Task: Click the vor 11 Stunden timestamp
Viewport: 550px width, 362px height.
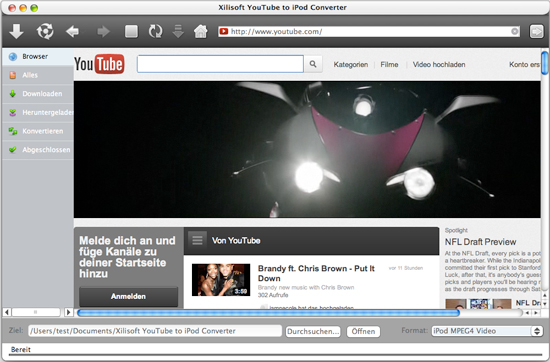Action: point(406,268)
